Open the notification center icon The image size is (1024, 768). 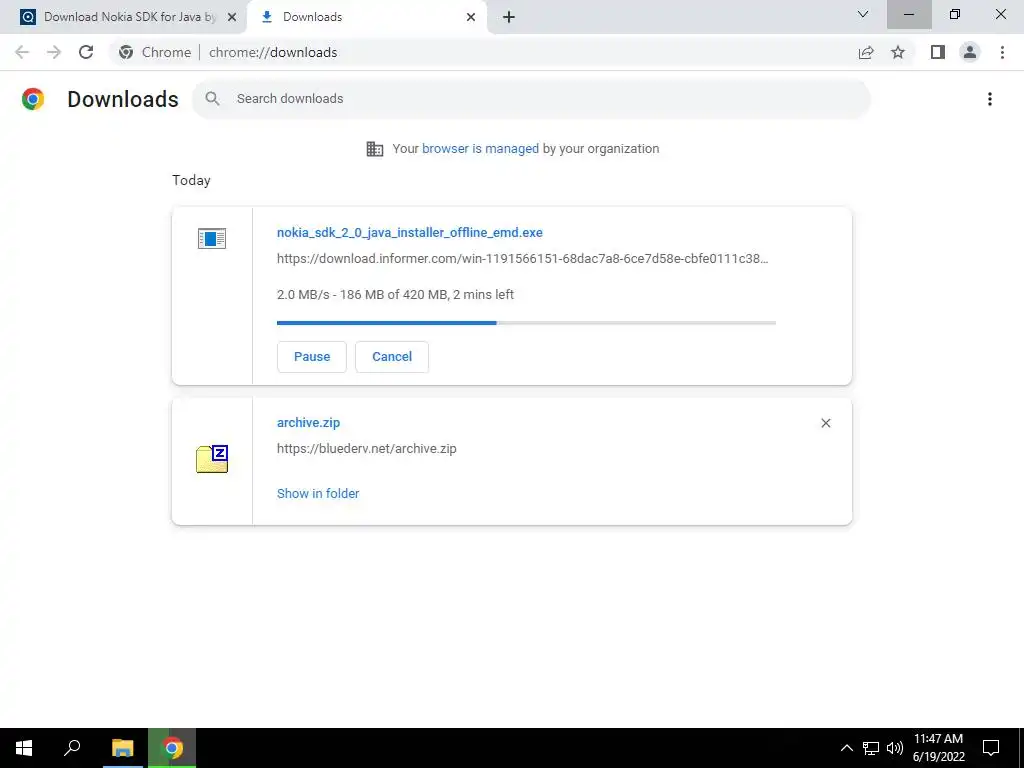991,748
